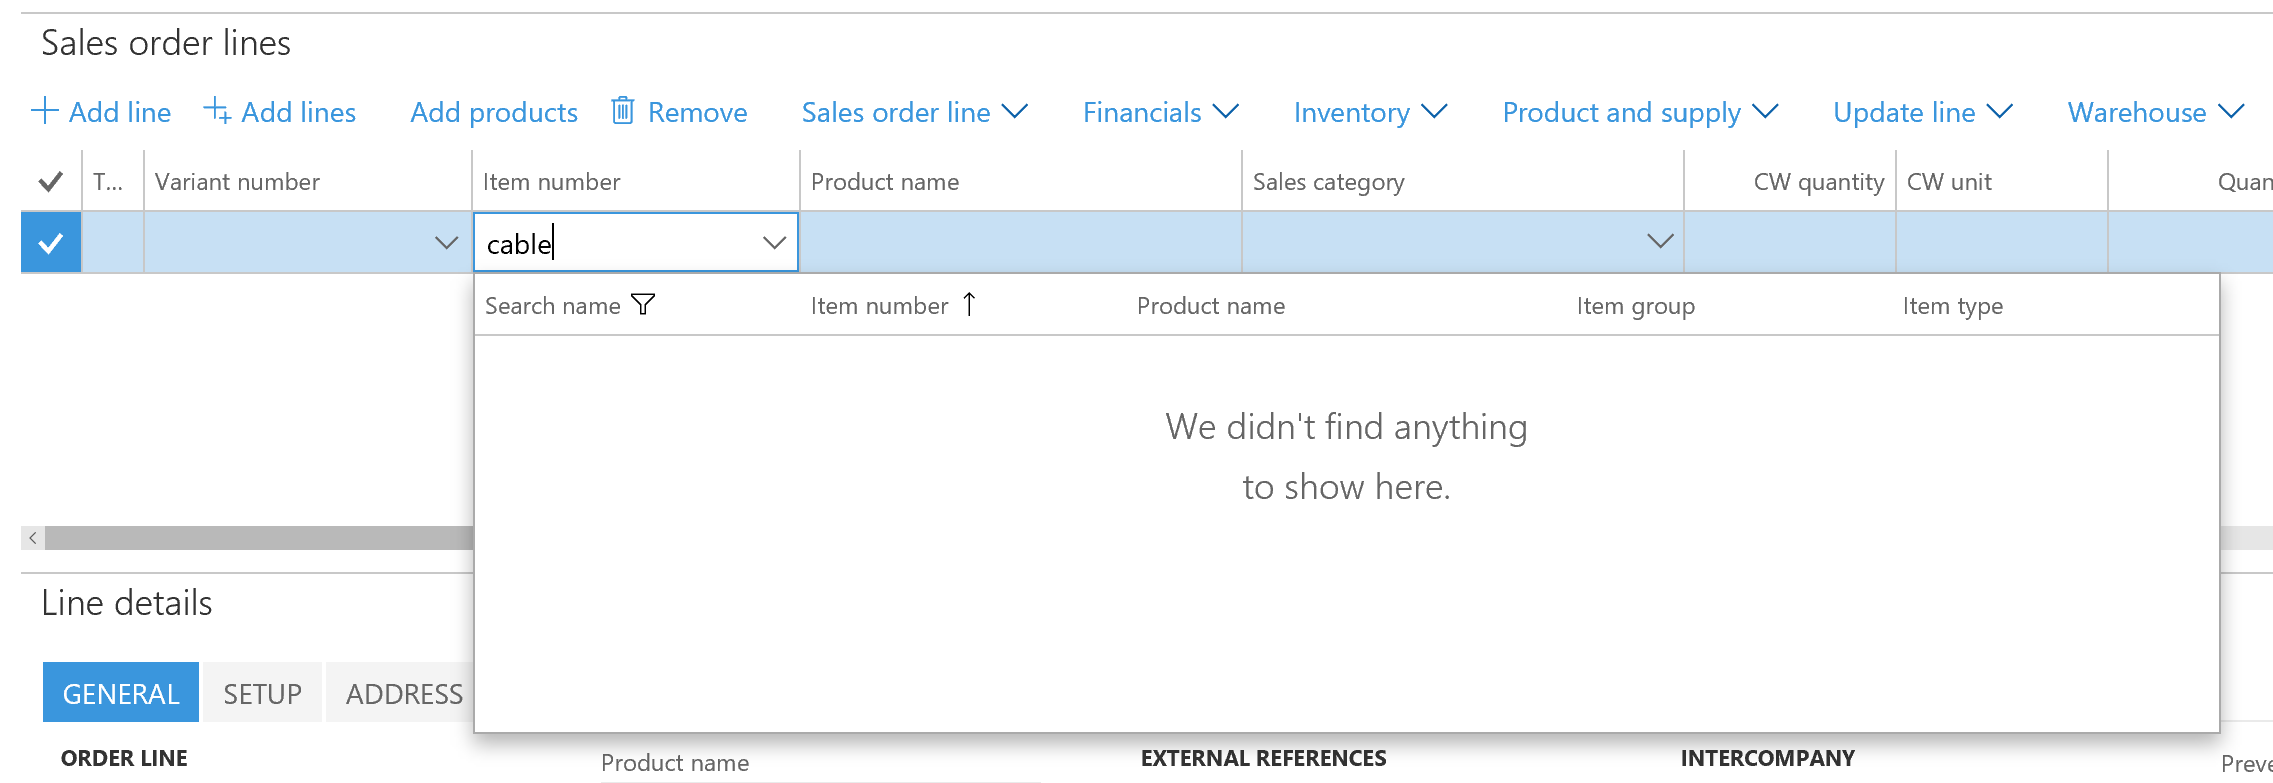Click the EXTERNAL REFERENCES group label
This screenshot has height=783, width=2273.
pyautogui.click(x=1263, y=758)
